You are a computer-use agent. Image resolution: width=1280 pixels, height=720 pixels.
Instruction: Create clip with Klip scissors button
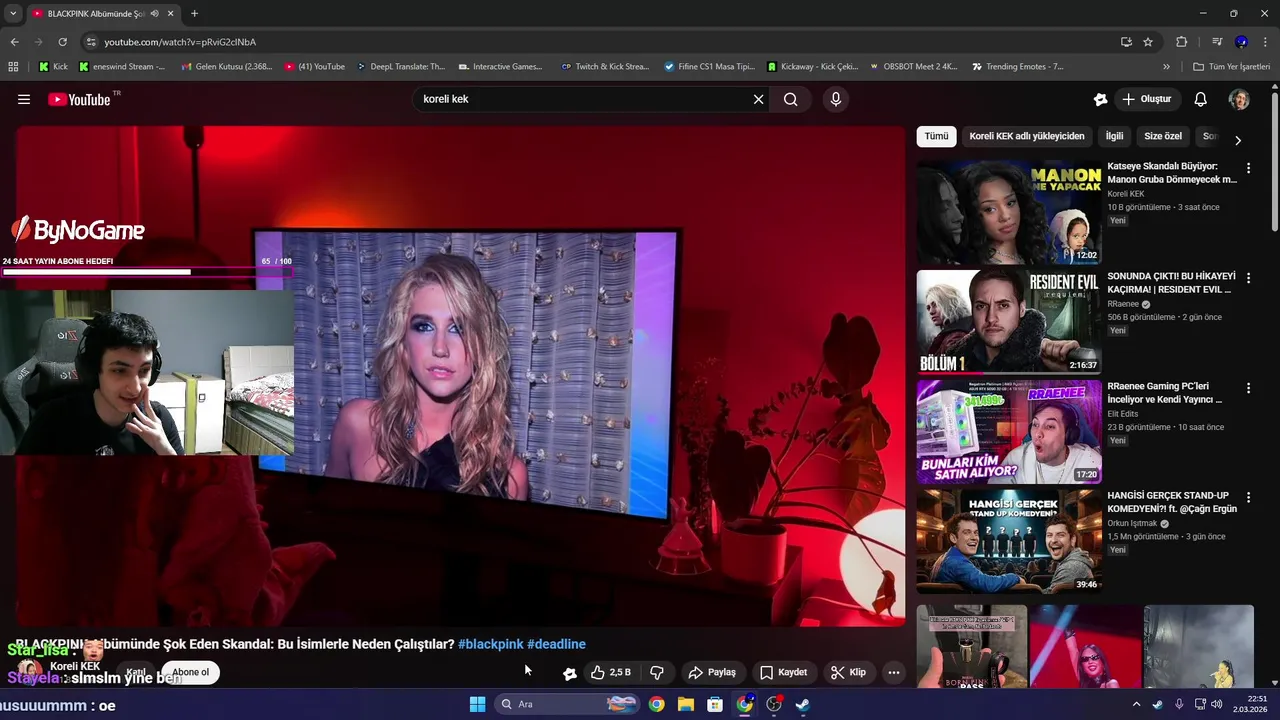pos(848,672)
